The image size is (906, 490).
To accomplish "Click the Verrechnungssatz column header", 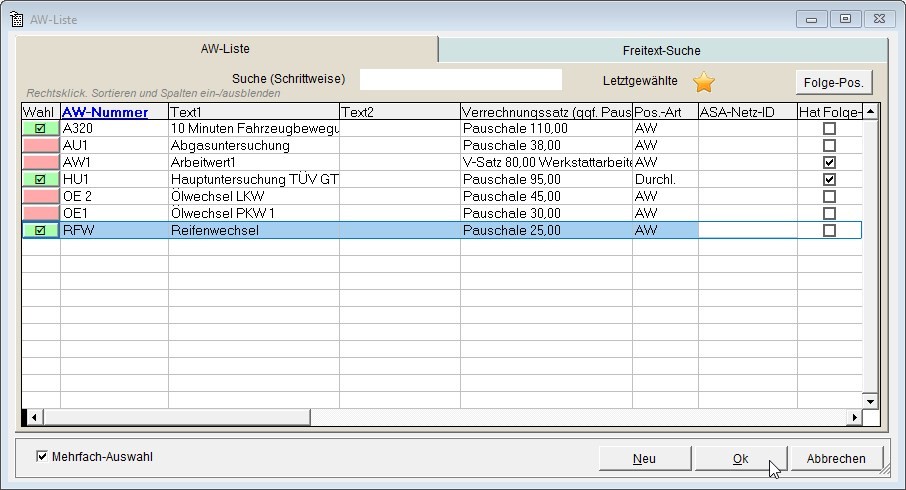I will click(x=547, y=112).
